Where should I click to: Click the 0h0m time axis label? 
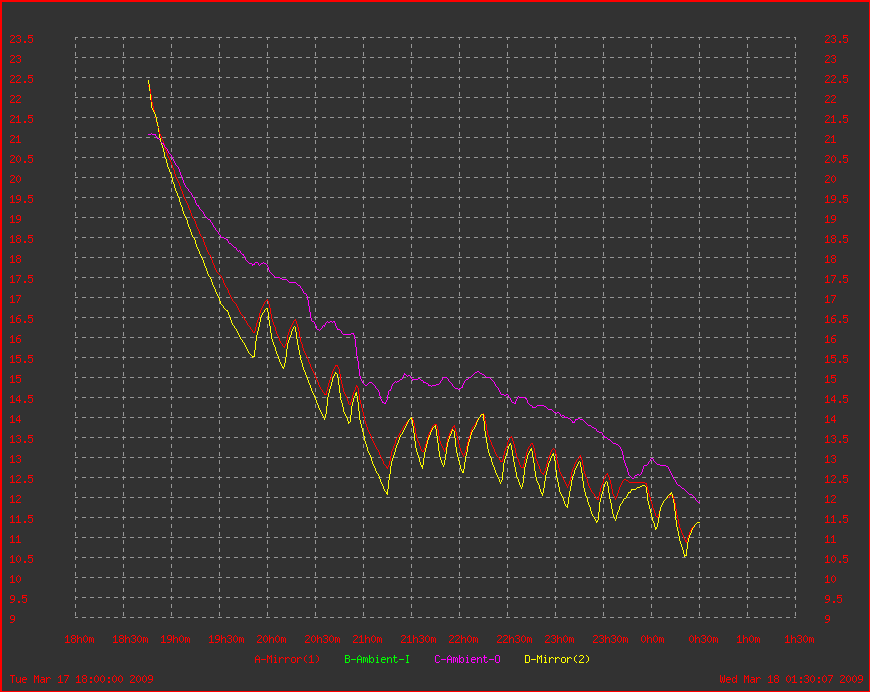point(652,639)
